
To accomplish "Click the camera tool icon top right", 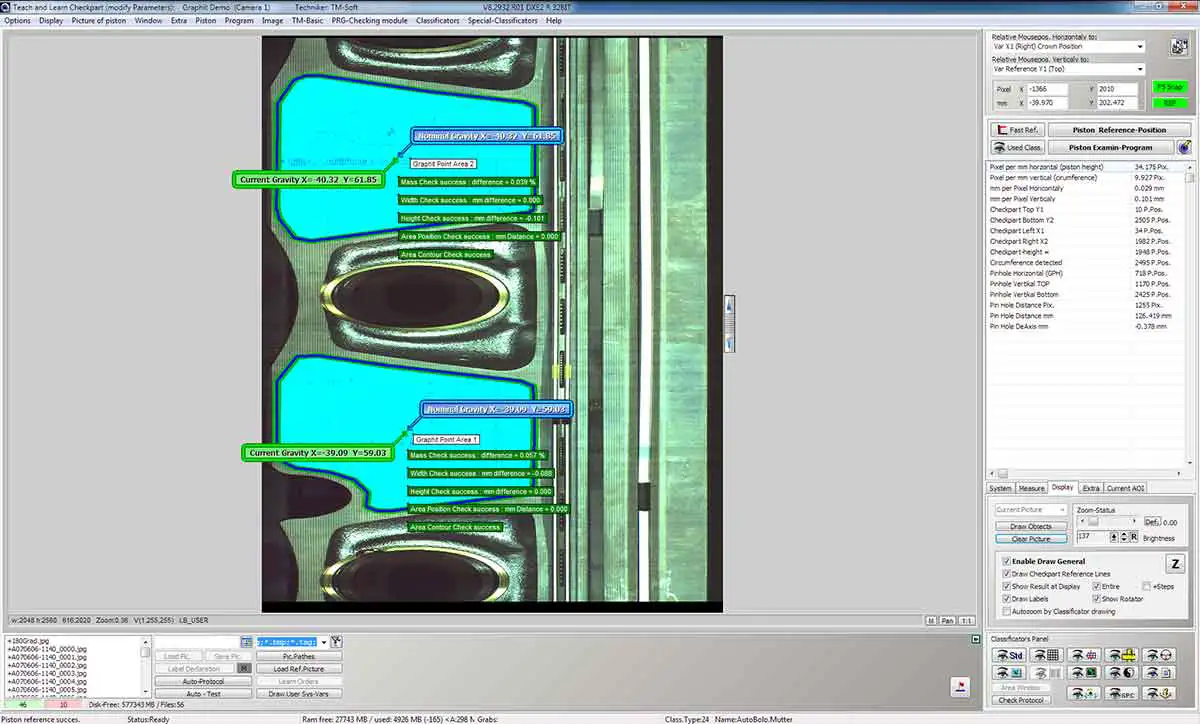I will (1178, 46).
